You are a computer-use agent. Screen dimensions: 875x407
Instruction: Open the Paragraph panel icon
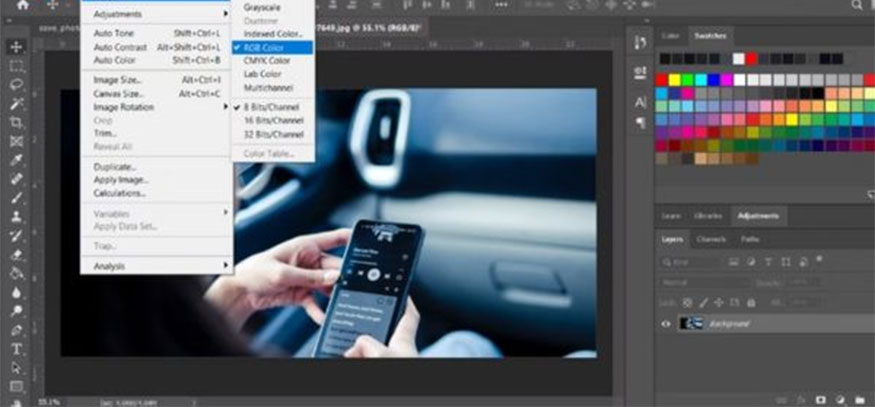coord(641,122)
